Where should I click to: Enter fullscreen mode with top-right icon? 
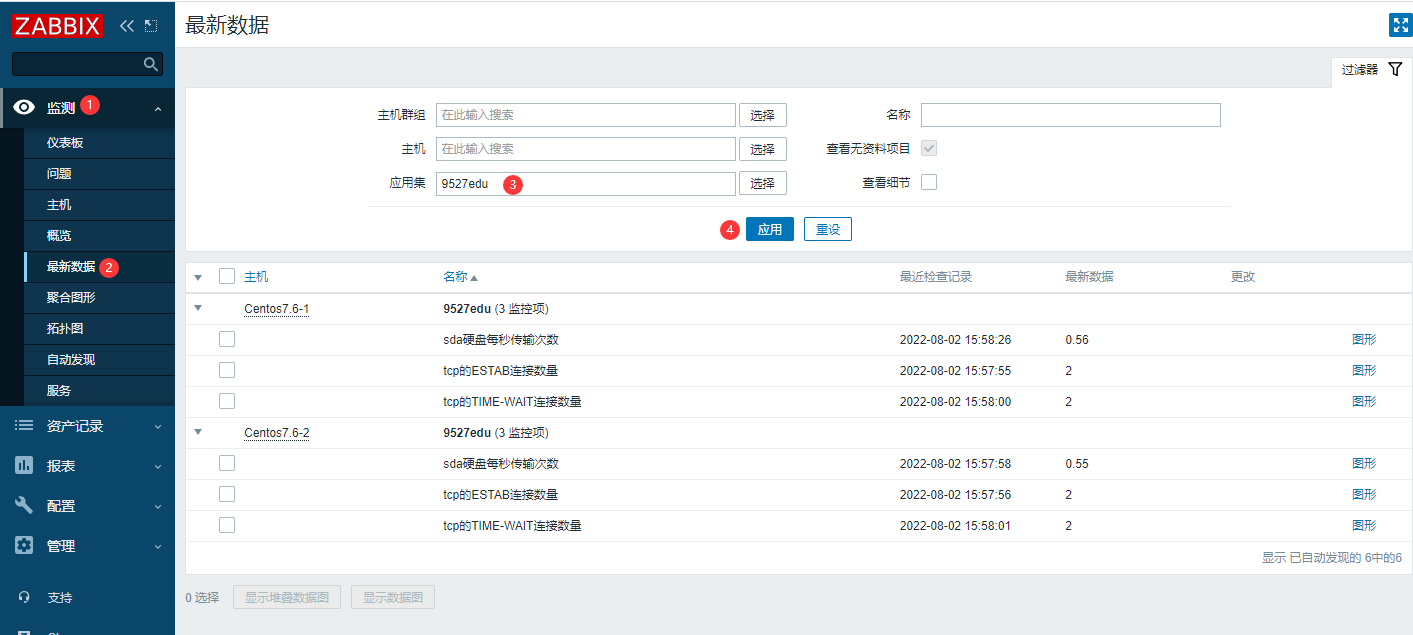coord(1400,26)
